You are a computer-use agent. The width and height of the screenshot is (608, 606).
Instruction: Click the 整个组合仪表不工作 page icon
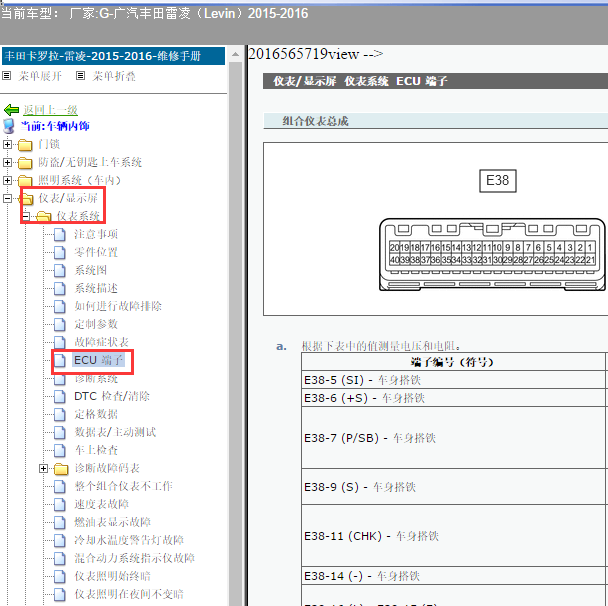[x=59, y=486]
